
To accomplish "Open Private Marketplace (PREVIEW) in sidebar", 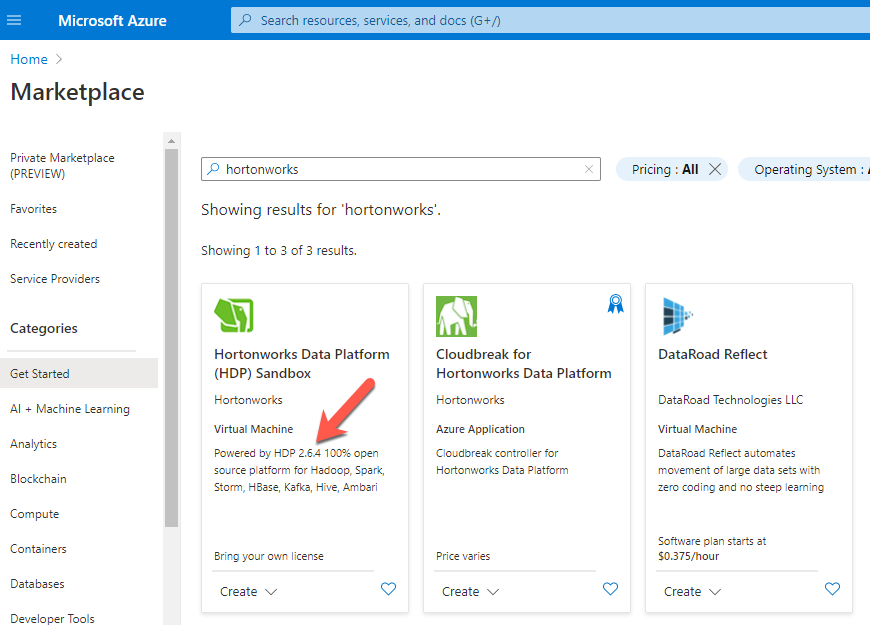I will [62, 166].
